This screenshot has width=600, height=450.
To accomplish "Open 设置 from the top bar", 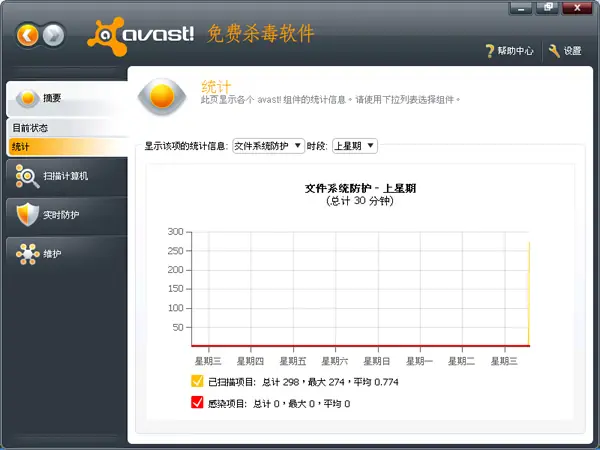I will [572, 51].
